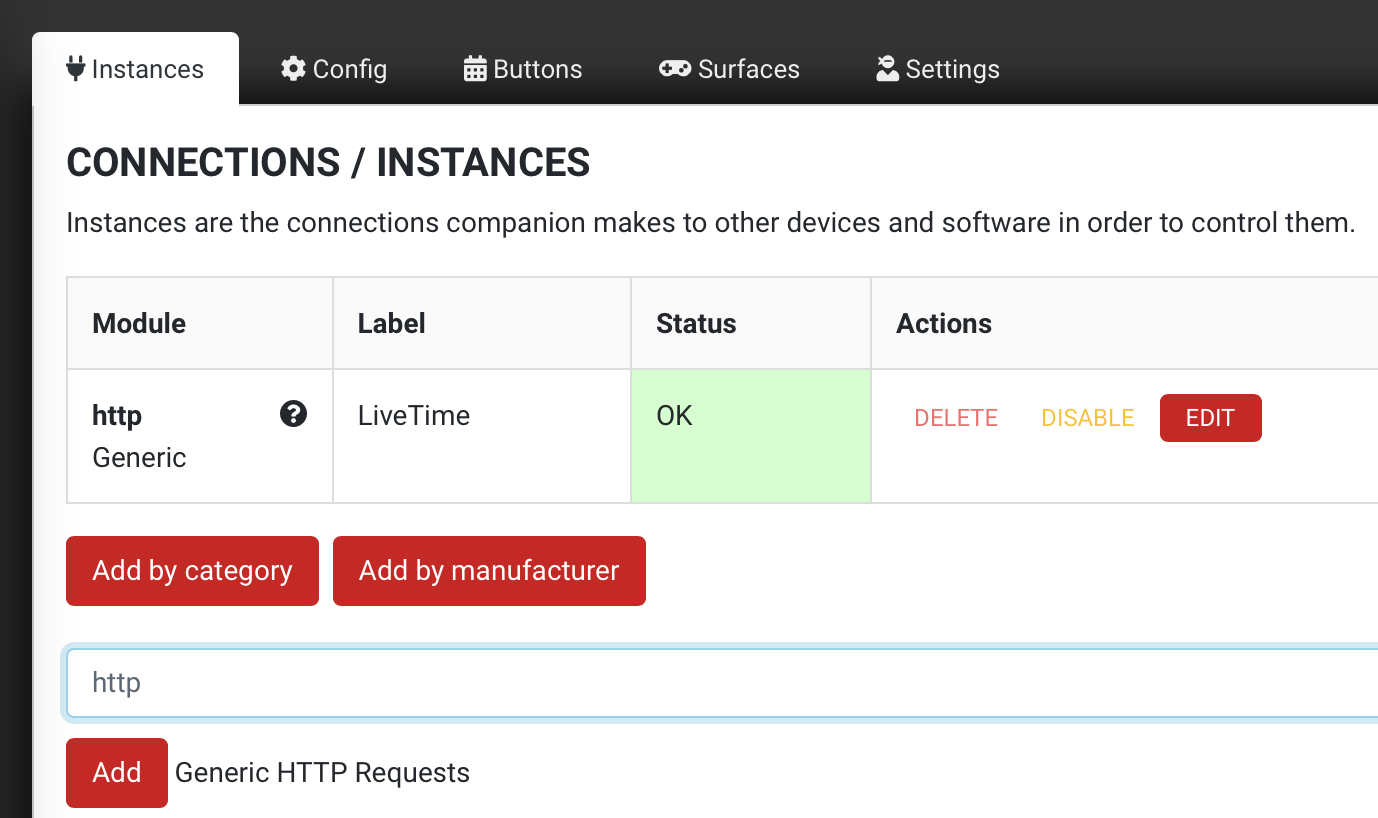Add Generic HTTP Requests module
Viewport: 1378px width, 818px height.
click(117, 772)
